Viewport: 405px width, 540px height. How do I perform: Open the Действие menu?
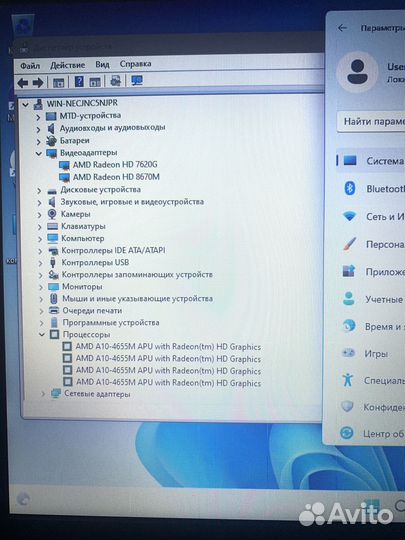(x=68, y=65)
